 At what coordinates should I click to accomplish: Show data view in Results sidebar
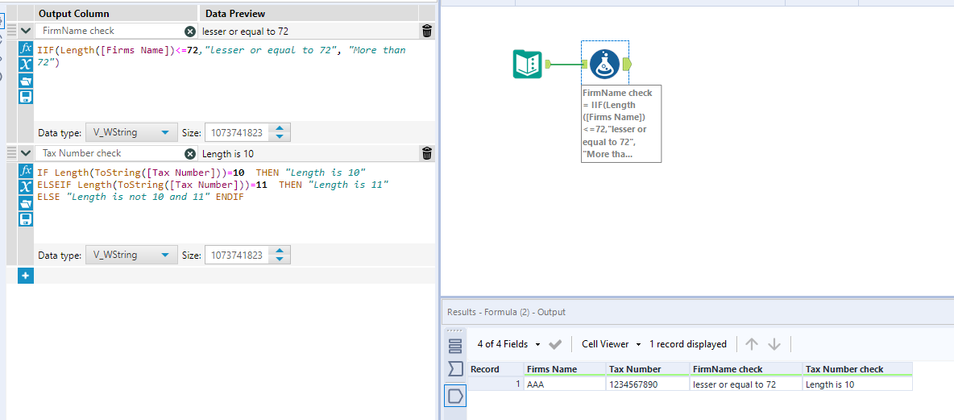pyautogui.click(x=455, y=396)
